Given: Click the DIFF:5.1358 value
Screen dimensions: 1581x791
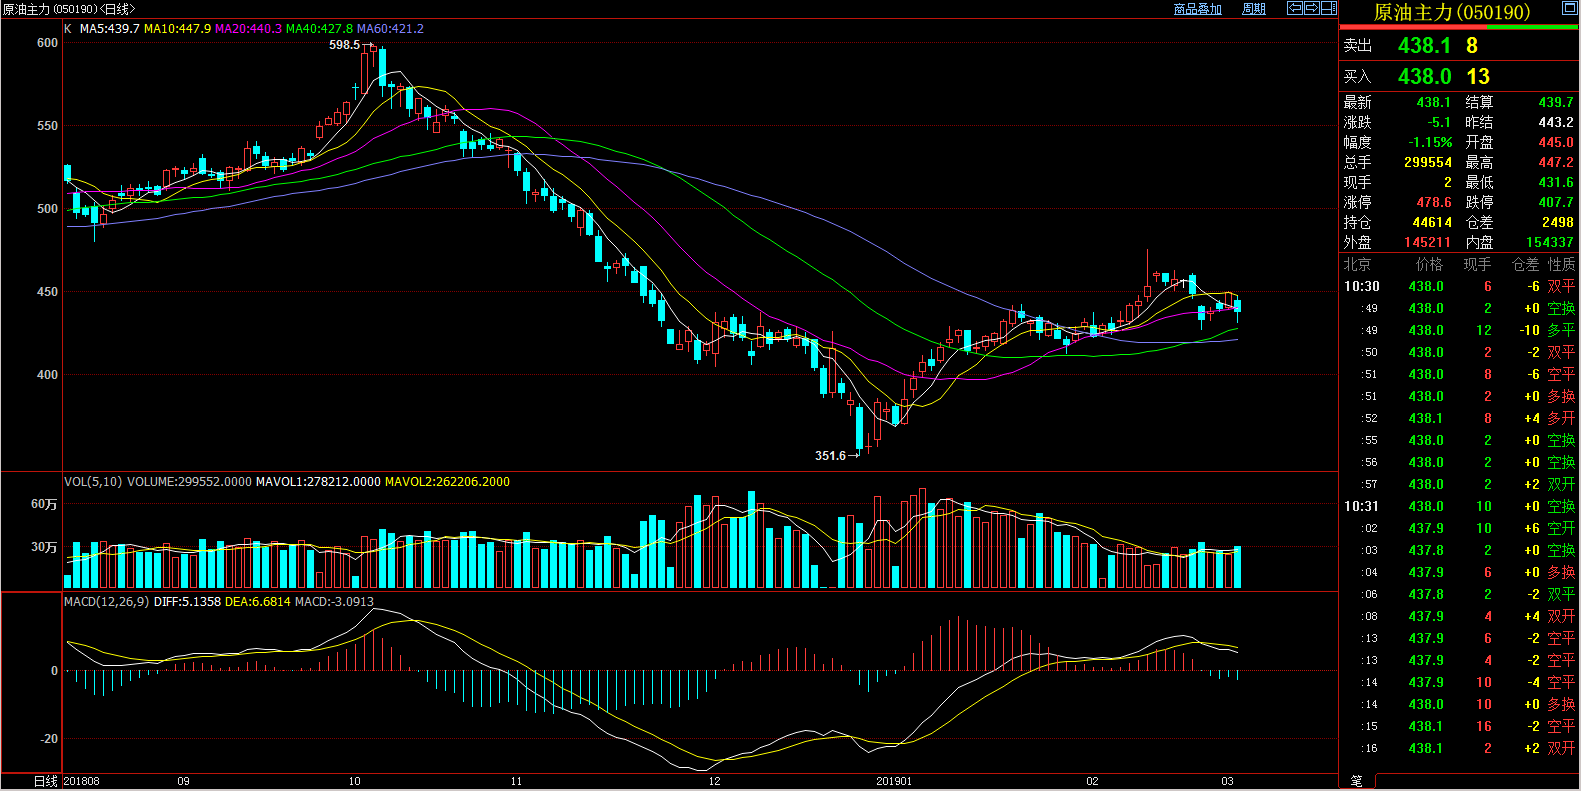Looking at the screenshot, I should 187,602.
